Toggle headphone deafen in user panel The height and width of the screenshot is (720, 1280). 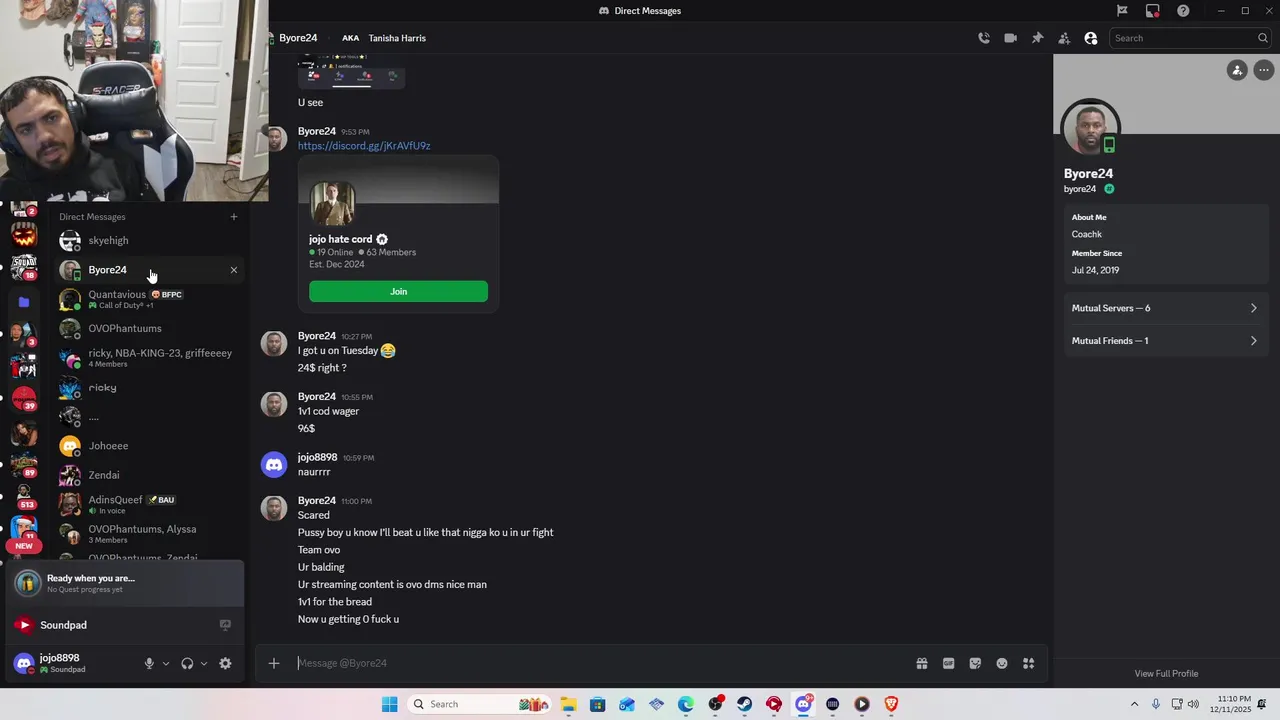(187, 663)
